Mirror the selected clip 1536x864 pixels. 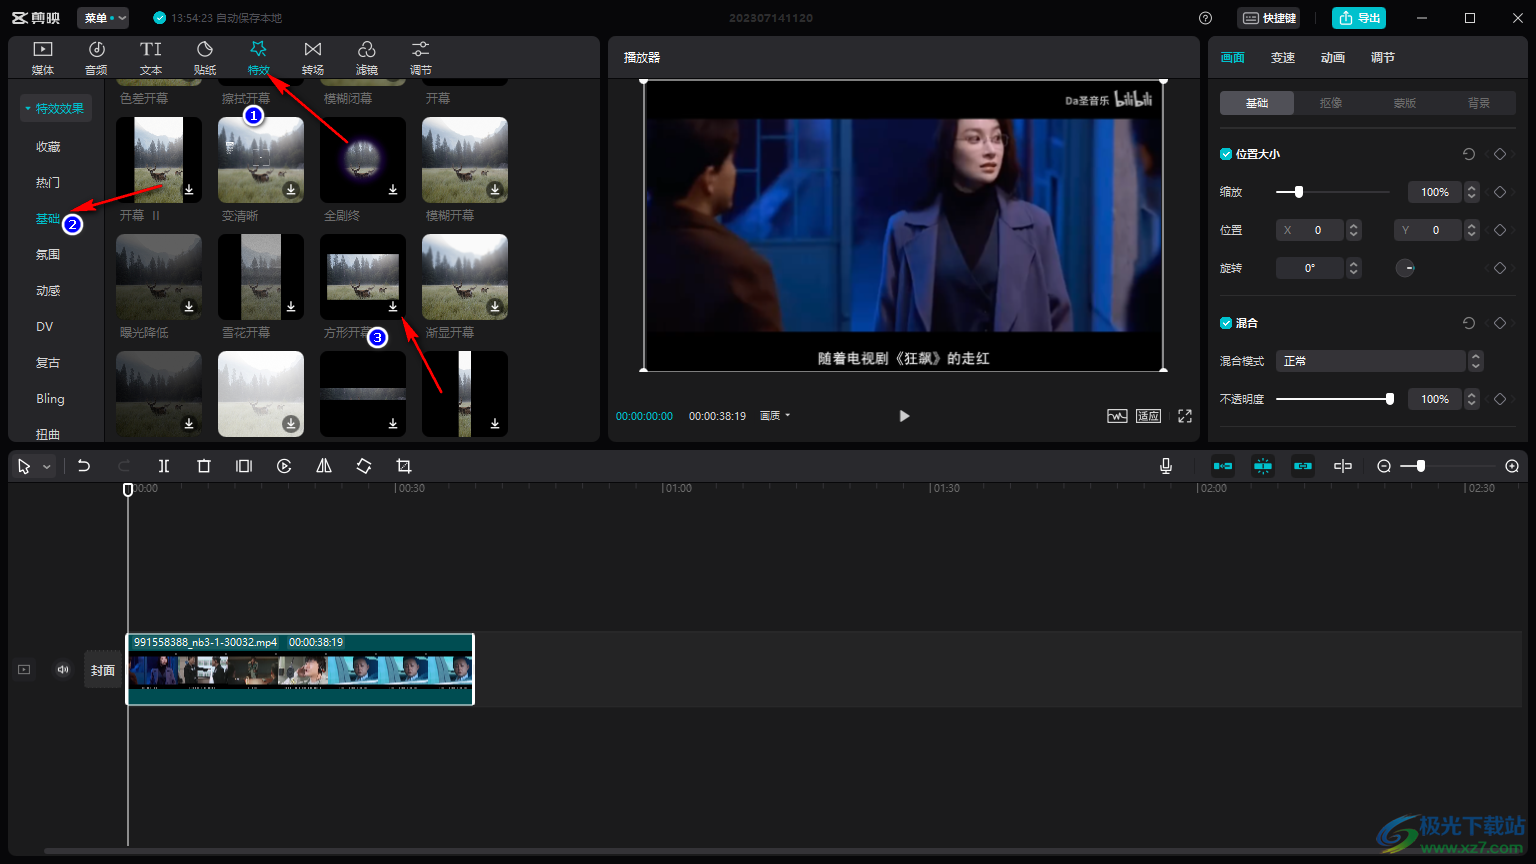click(x=324, y=466)
